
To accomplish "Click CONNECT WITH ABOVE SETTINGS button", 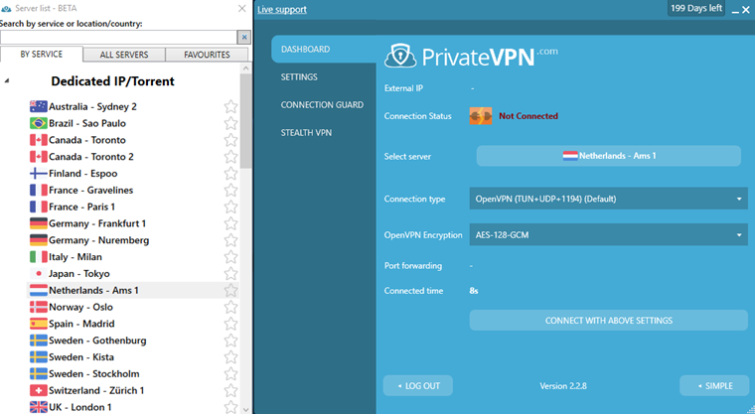I will [609, 321].
